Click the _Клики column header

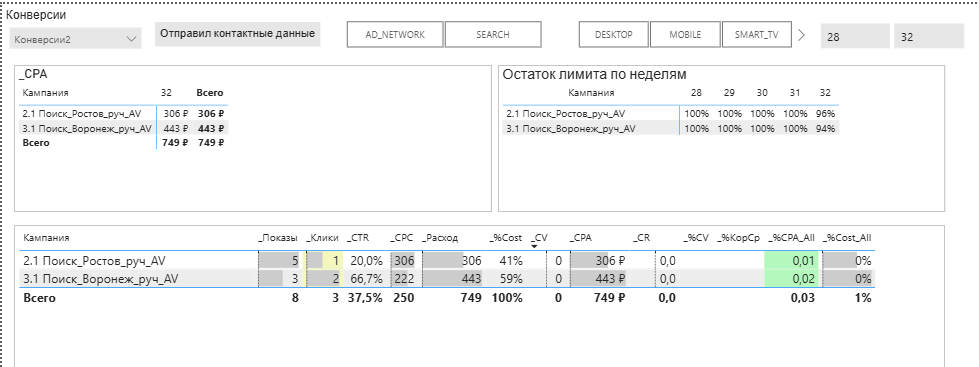(322, 238)
